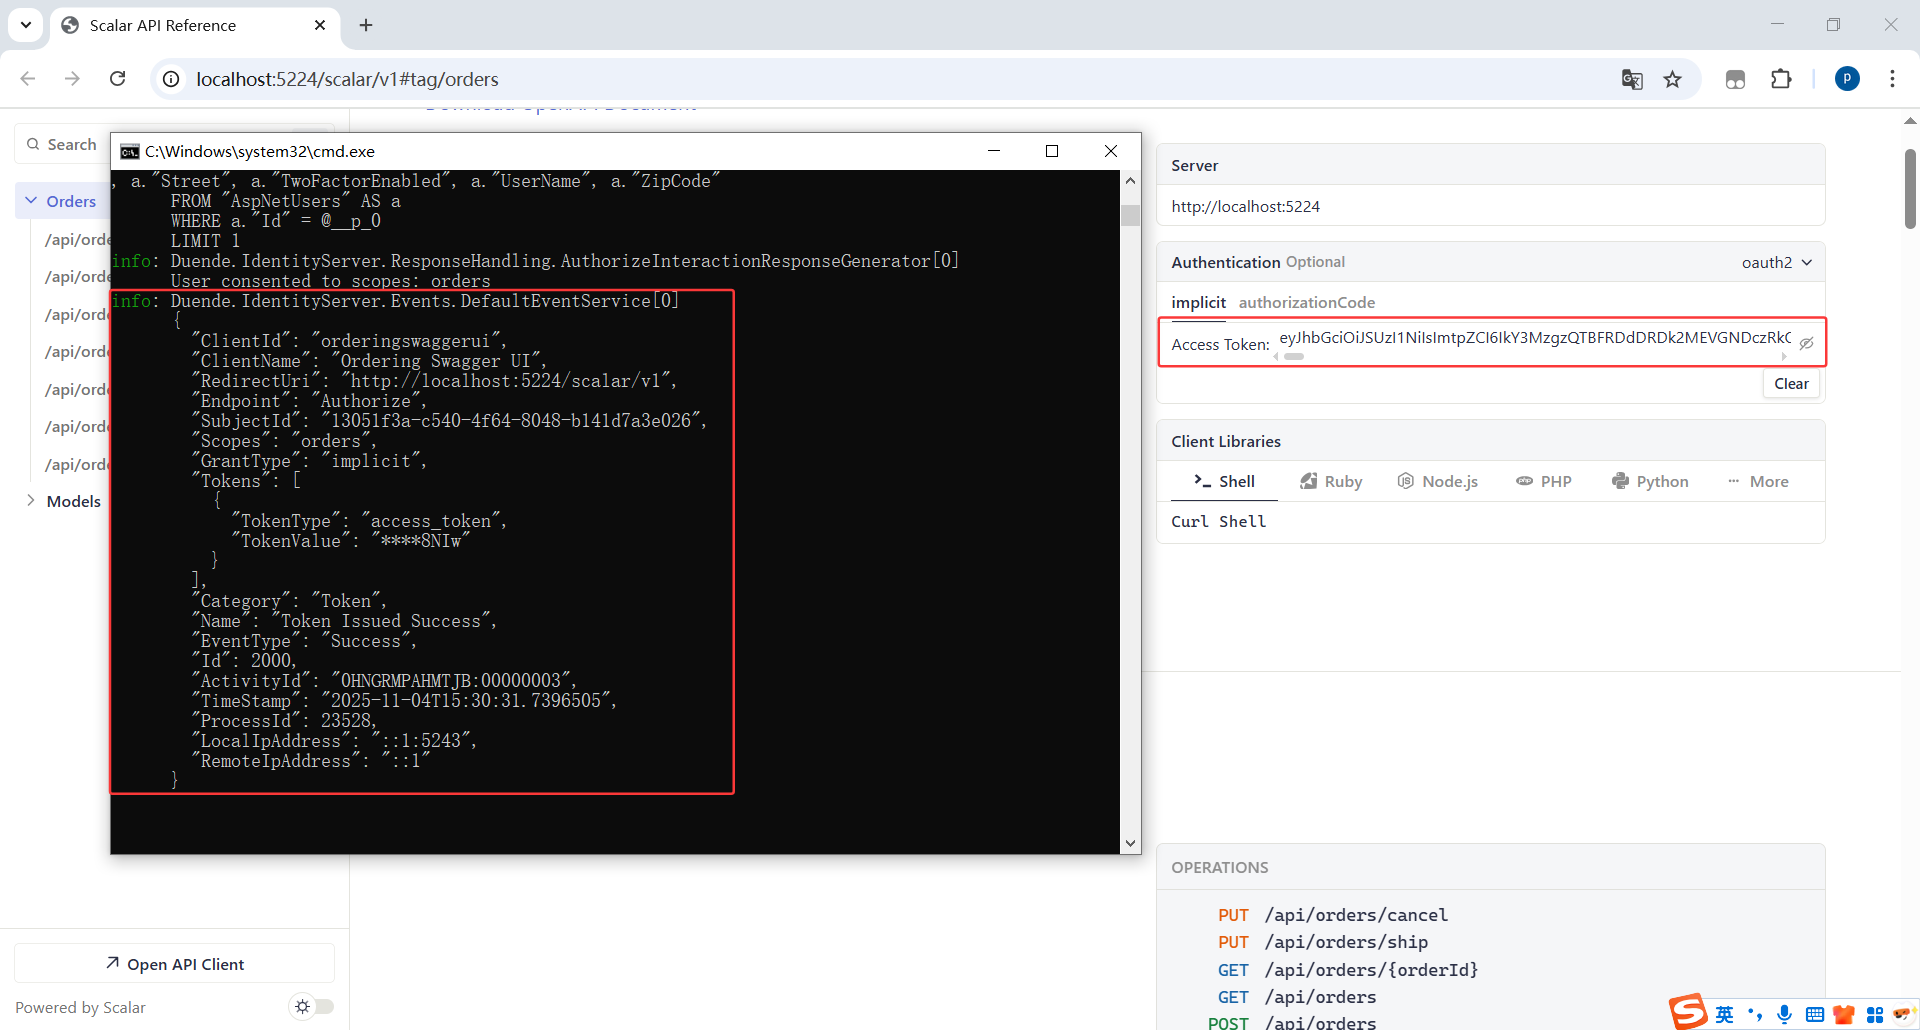The width and height of the screenshot is (1920, 1030).
Task: Reload the current page
Action: pyautogui.click(x=117, y=79)
